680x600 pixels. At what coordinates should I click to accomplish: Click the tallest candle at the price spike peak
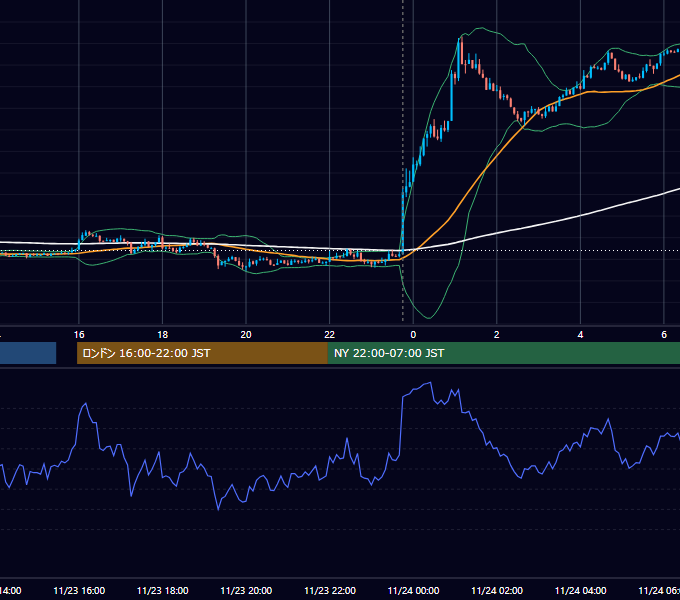(459, 59)
